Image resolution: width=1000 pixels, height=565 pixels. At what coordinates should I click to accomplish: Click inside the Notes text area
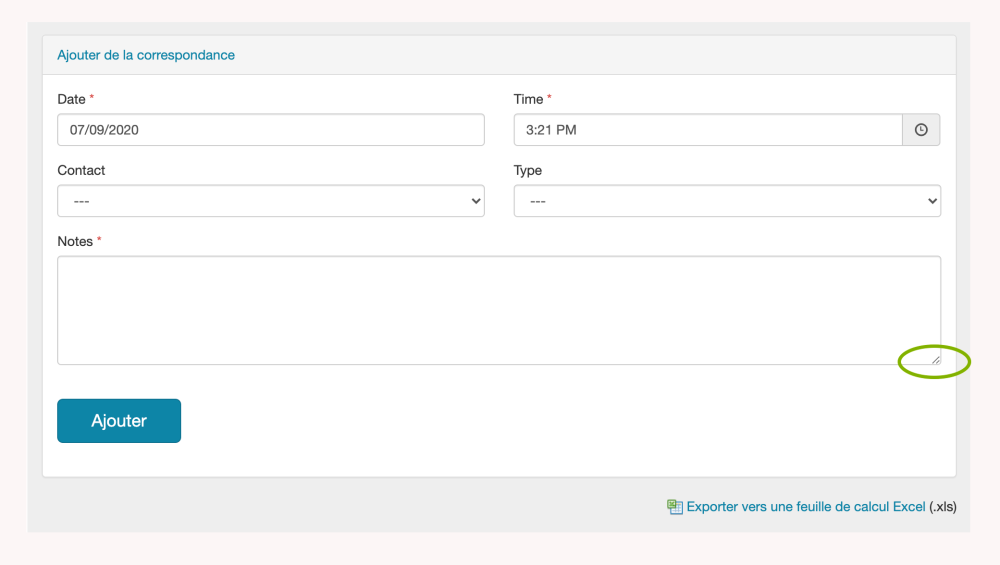pos(498,310)
